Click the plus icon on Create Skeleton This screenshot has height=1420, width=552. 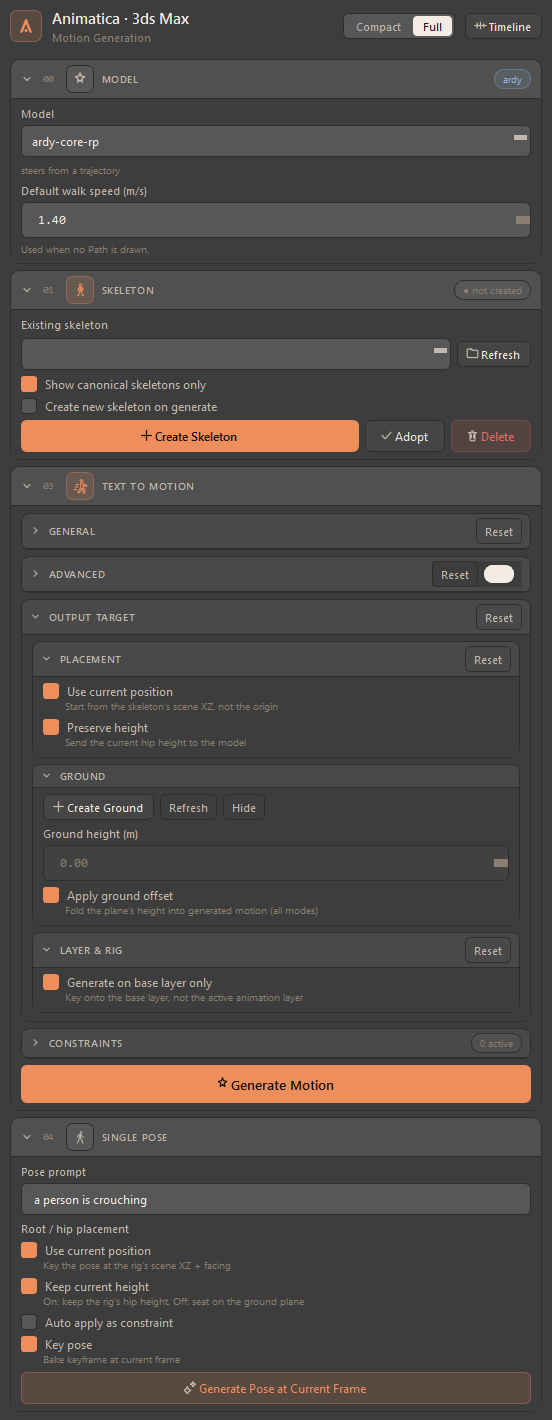pyautogui.click(x=146, y=436)
